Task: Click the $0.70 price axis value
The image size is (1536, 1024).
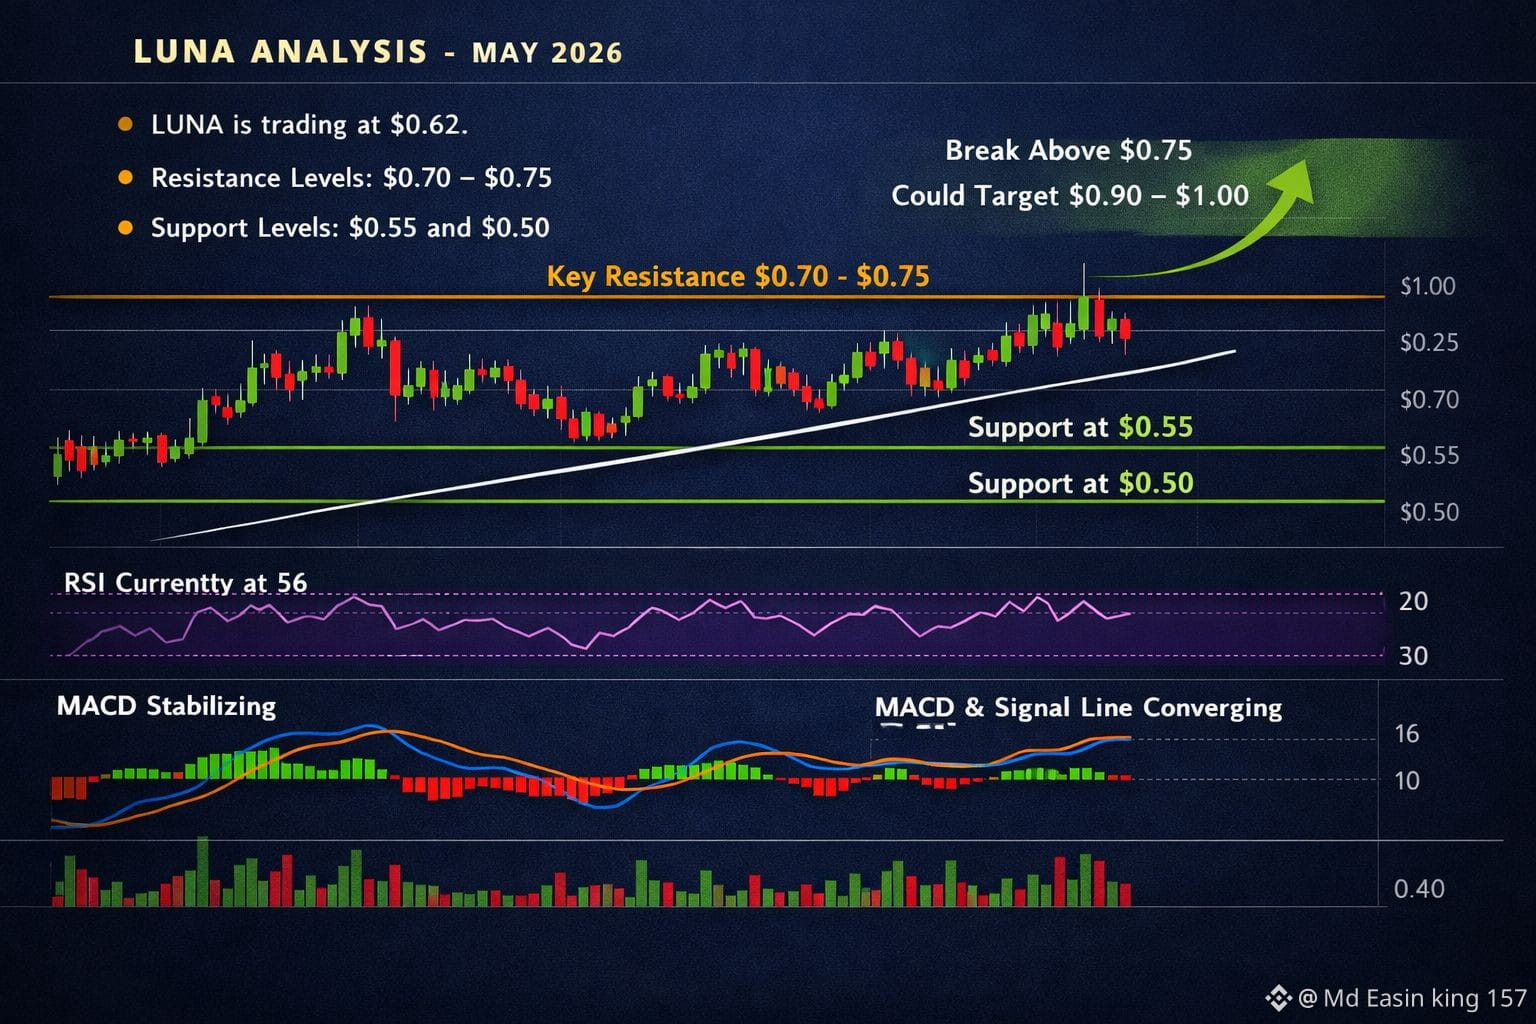Action: pyautogui.click(x=1429, y=400)
